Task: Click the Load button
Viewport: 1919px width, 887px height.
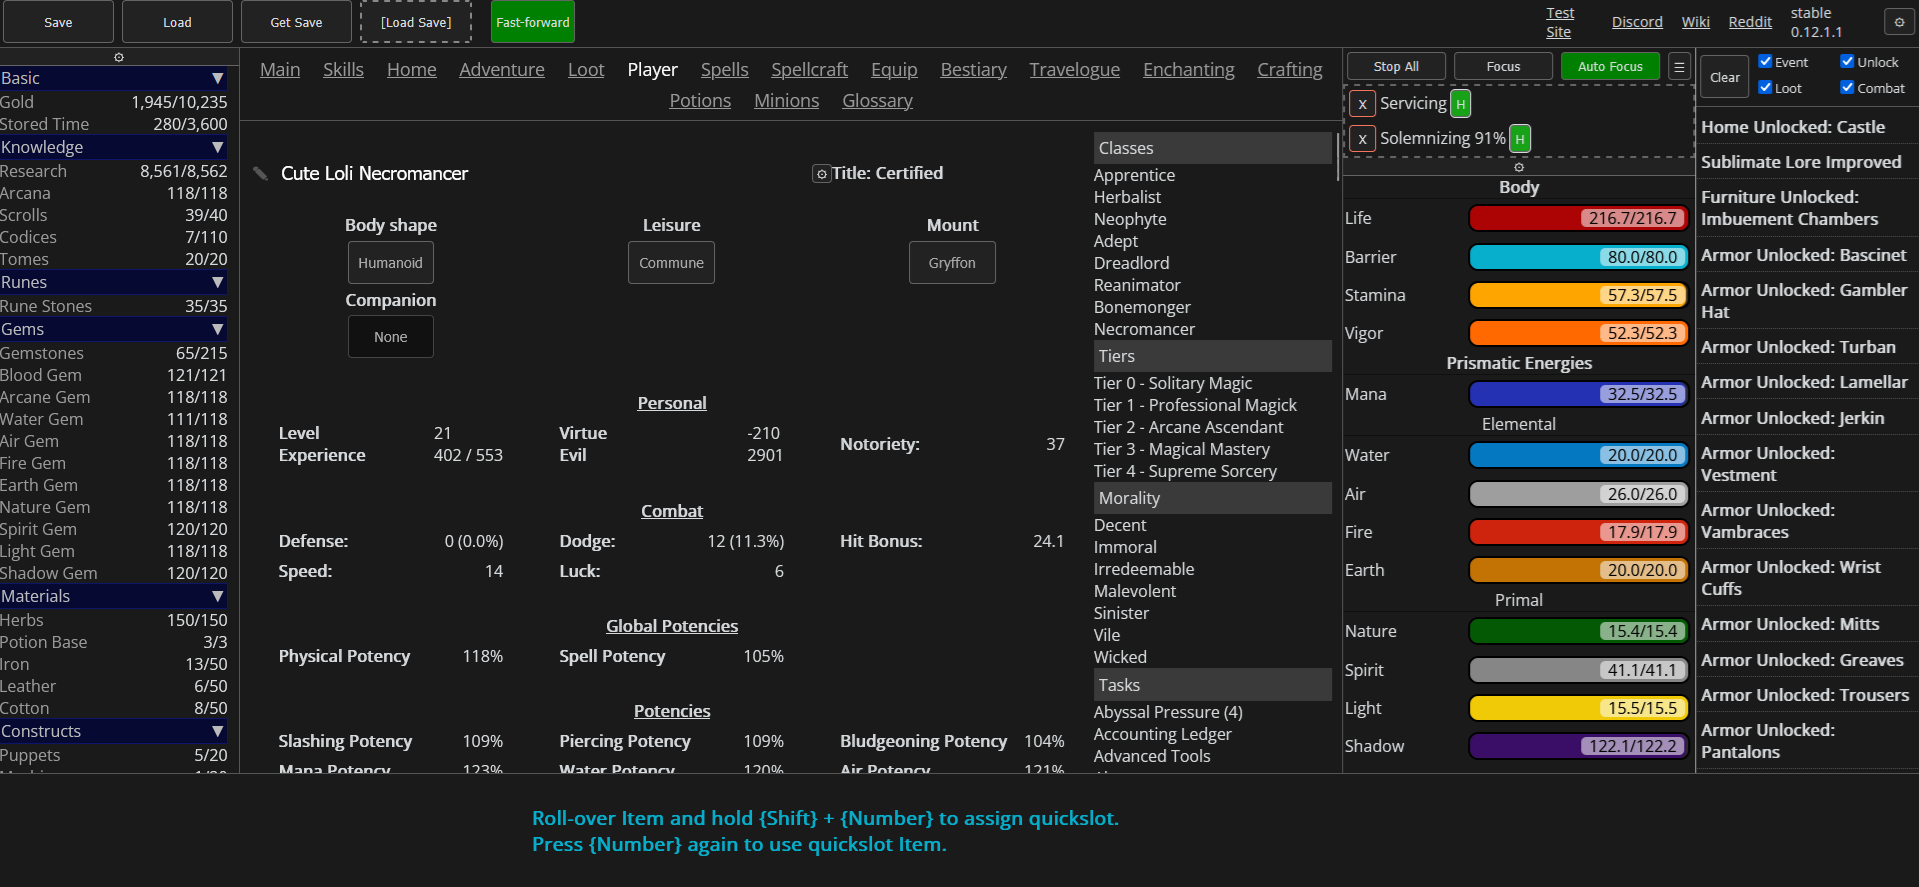Action: tap(177, 22)
